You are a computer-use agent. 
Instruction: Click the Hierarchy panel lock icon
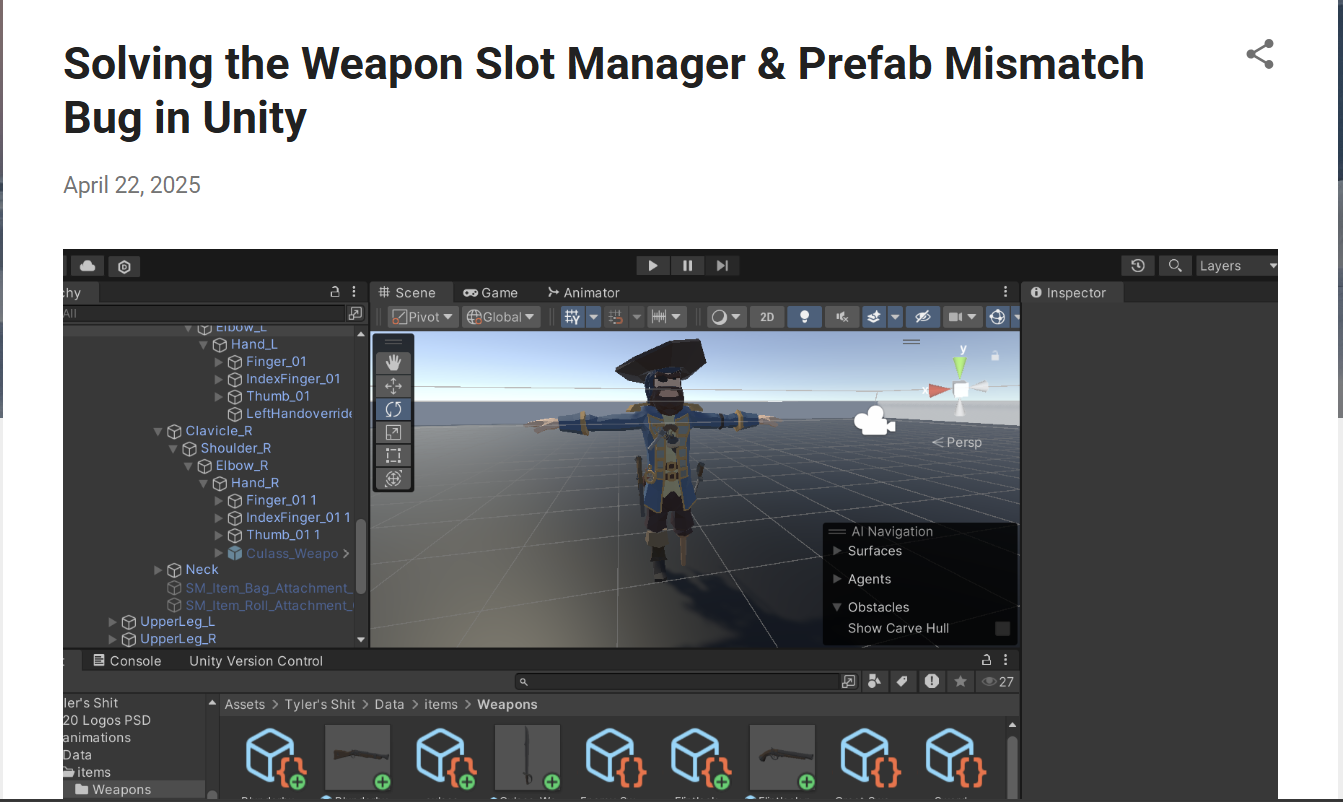[335, 292]
